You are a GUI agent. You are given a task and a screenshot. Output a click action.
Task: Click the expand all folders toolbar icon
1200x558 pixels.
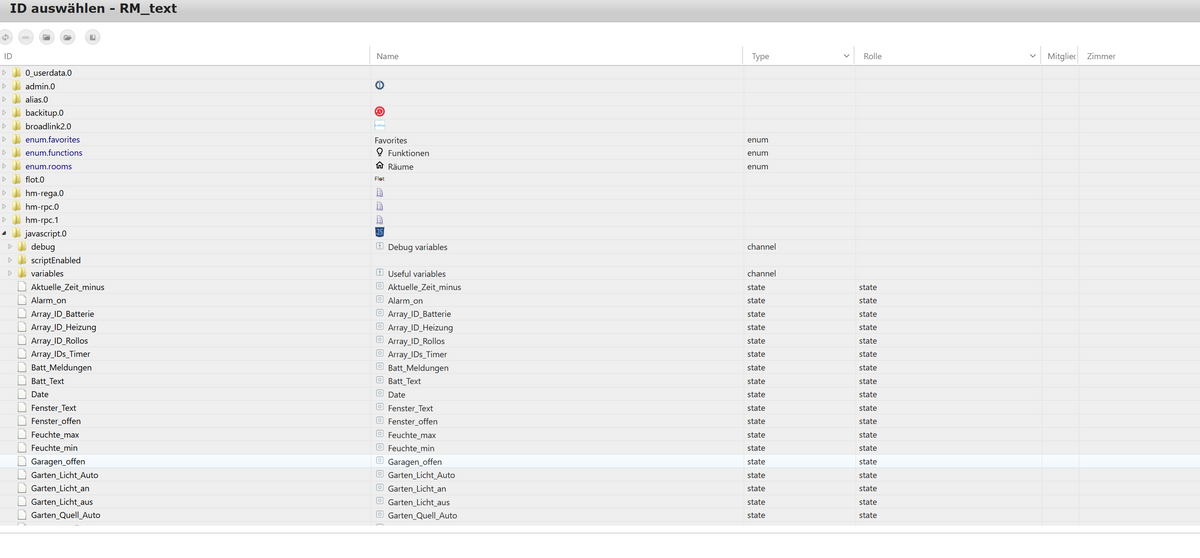coord(67,37)
